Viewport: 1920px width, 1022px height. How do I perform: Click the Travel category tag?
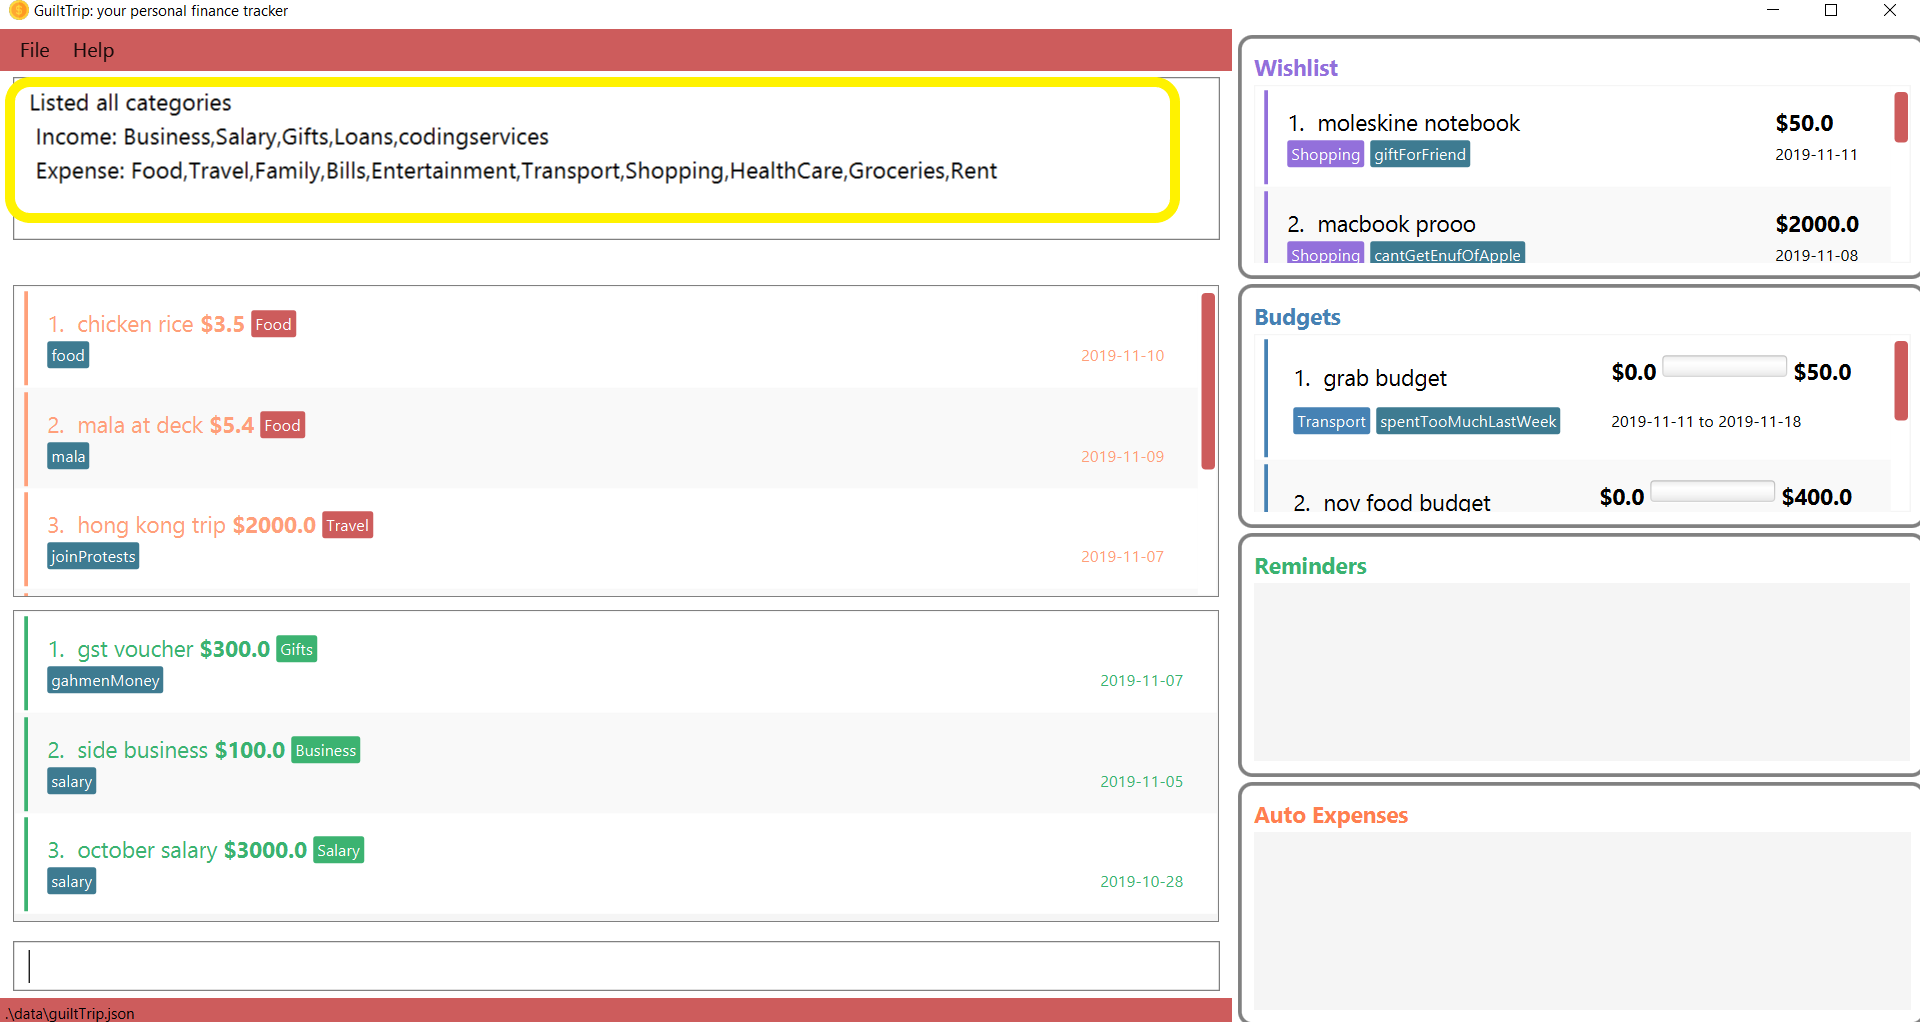point(347,525)
